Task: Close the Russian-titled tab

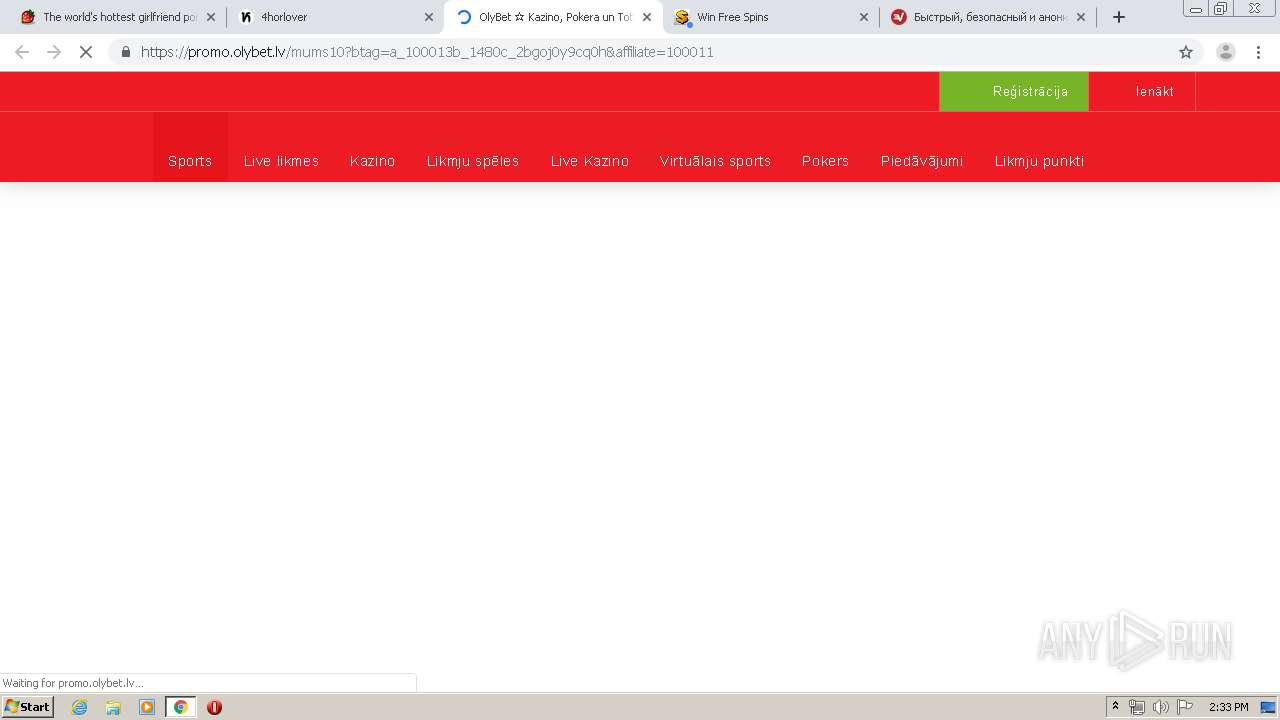Action: 1081,17
